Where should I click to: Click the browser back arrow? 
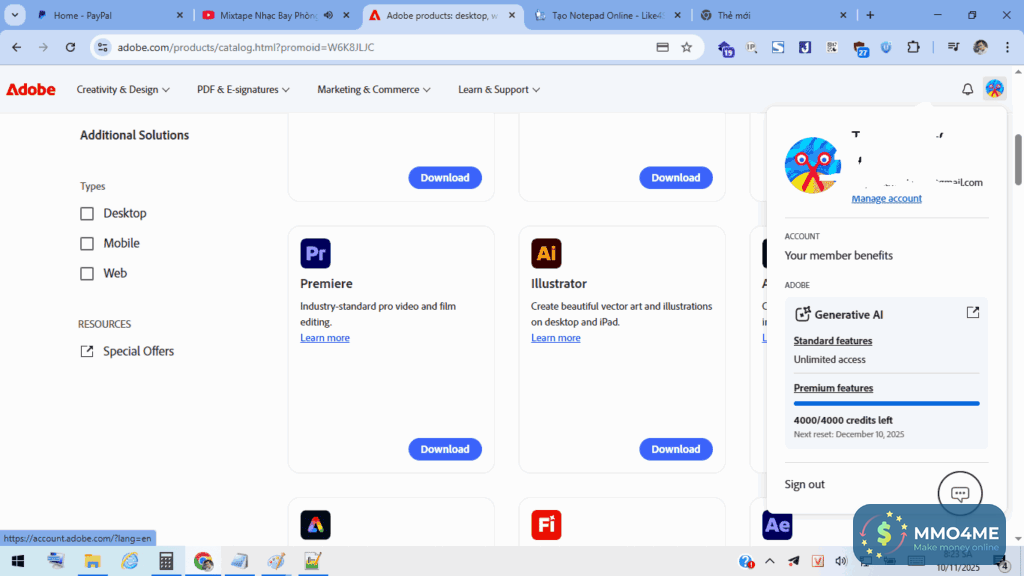tap(16, 47)
